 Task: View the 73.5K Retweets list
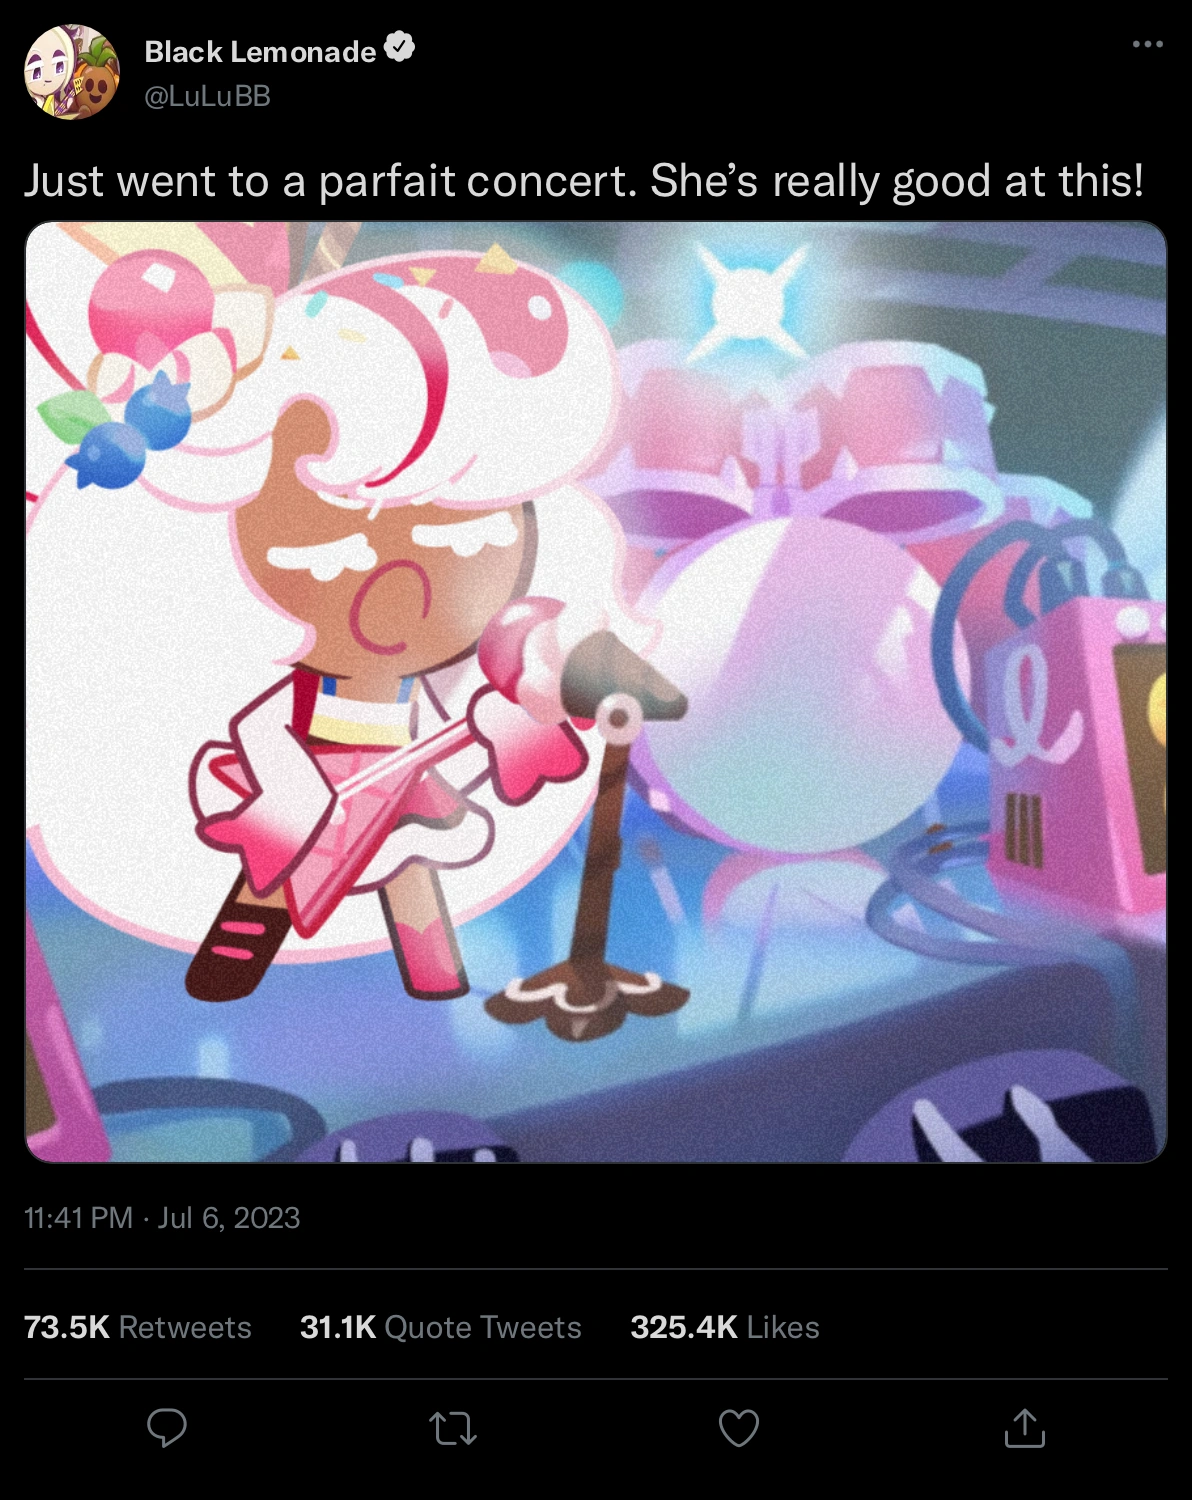tap(138, 1327)
